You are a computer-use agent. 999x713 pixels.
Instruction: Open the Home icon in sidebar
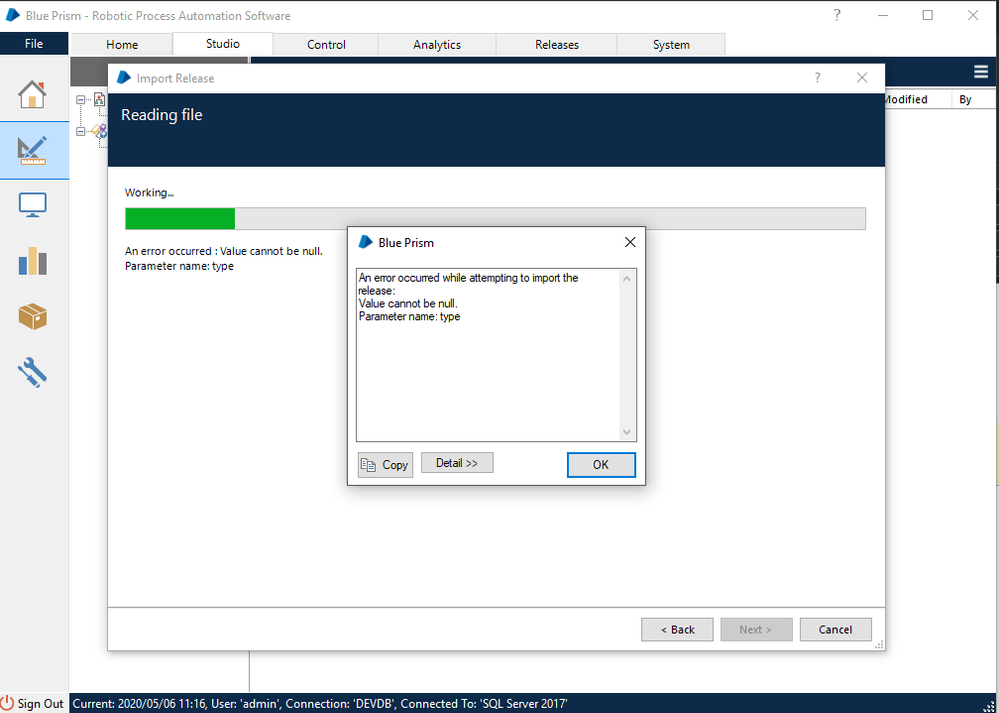pos(32,94)
